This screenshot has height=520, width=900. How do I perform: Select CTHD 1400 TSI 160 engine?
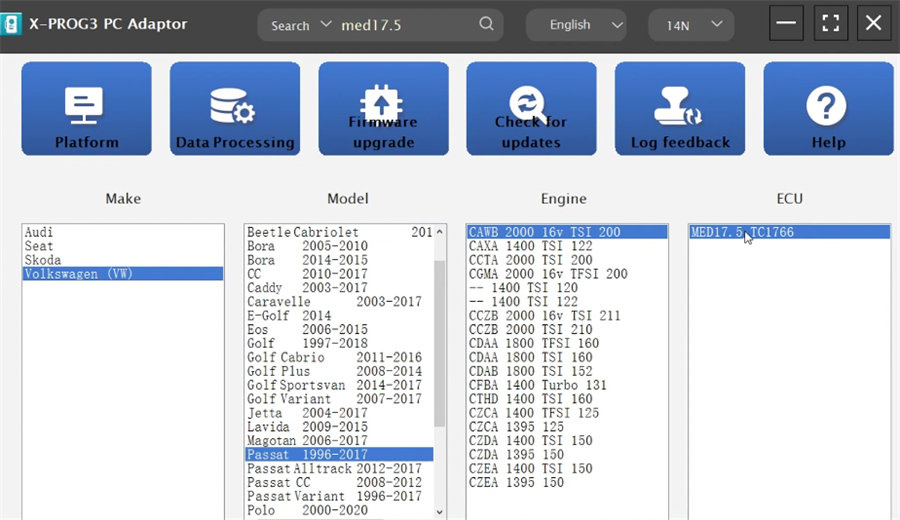tap(567, 399)
